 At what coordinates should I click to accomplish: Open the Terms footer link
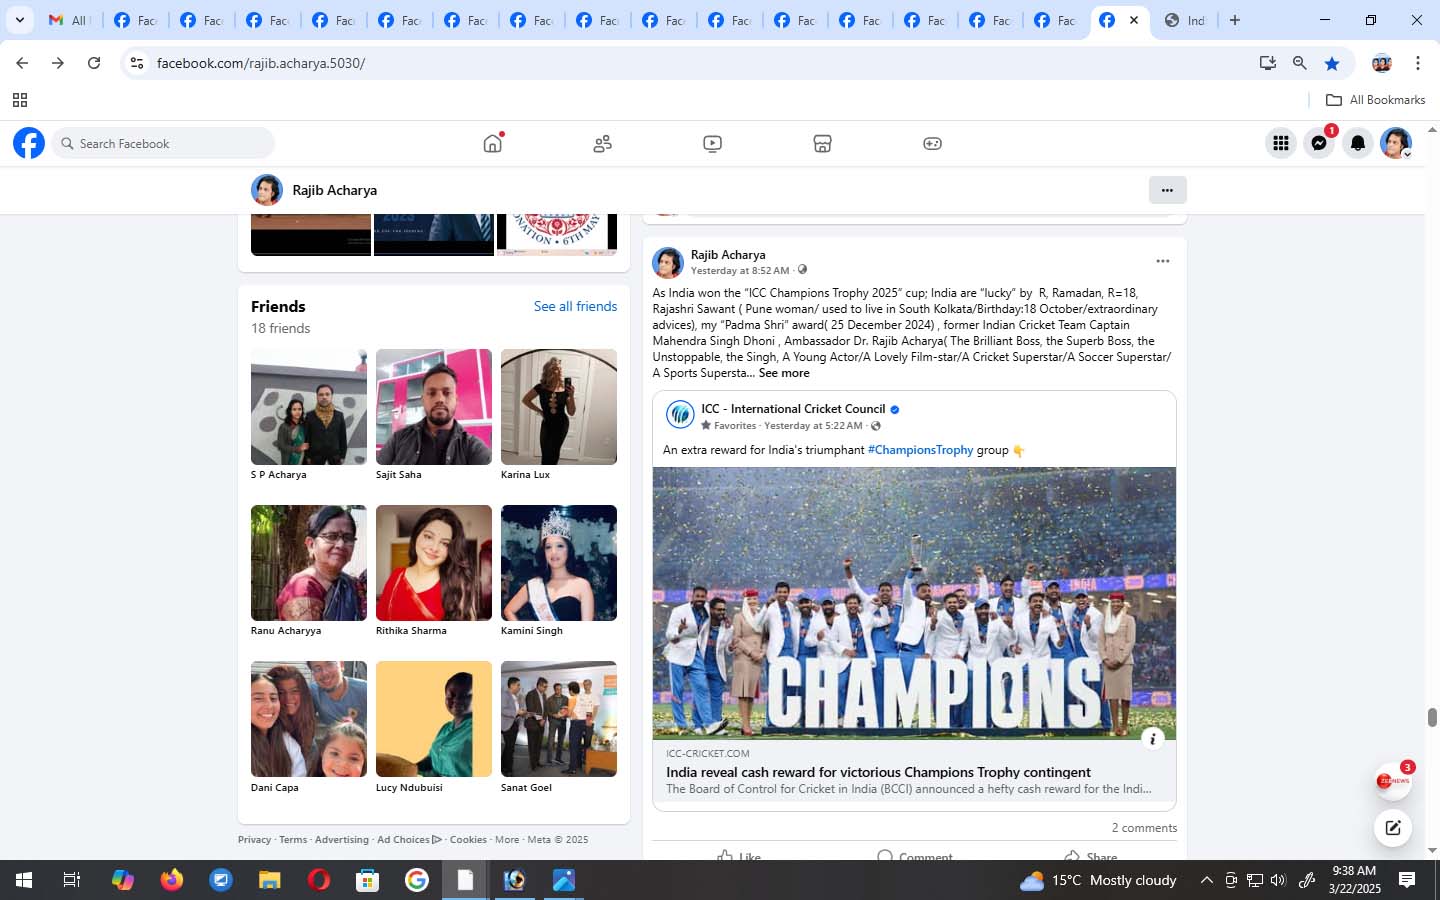tap(293, 840)
